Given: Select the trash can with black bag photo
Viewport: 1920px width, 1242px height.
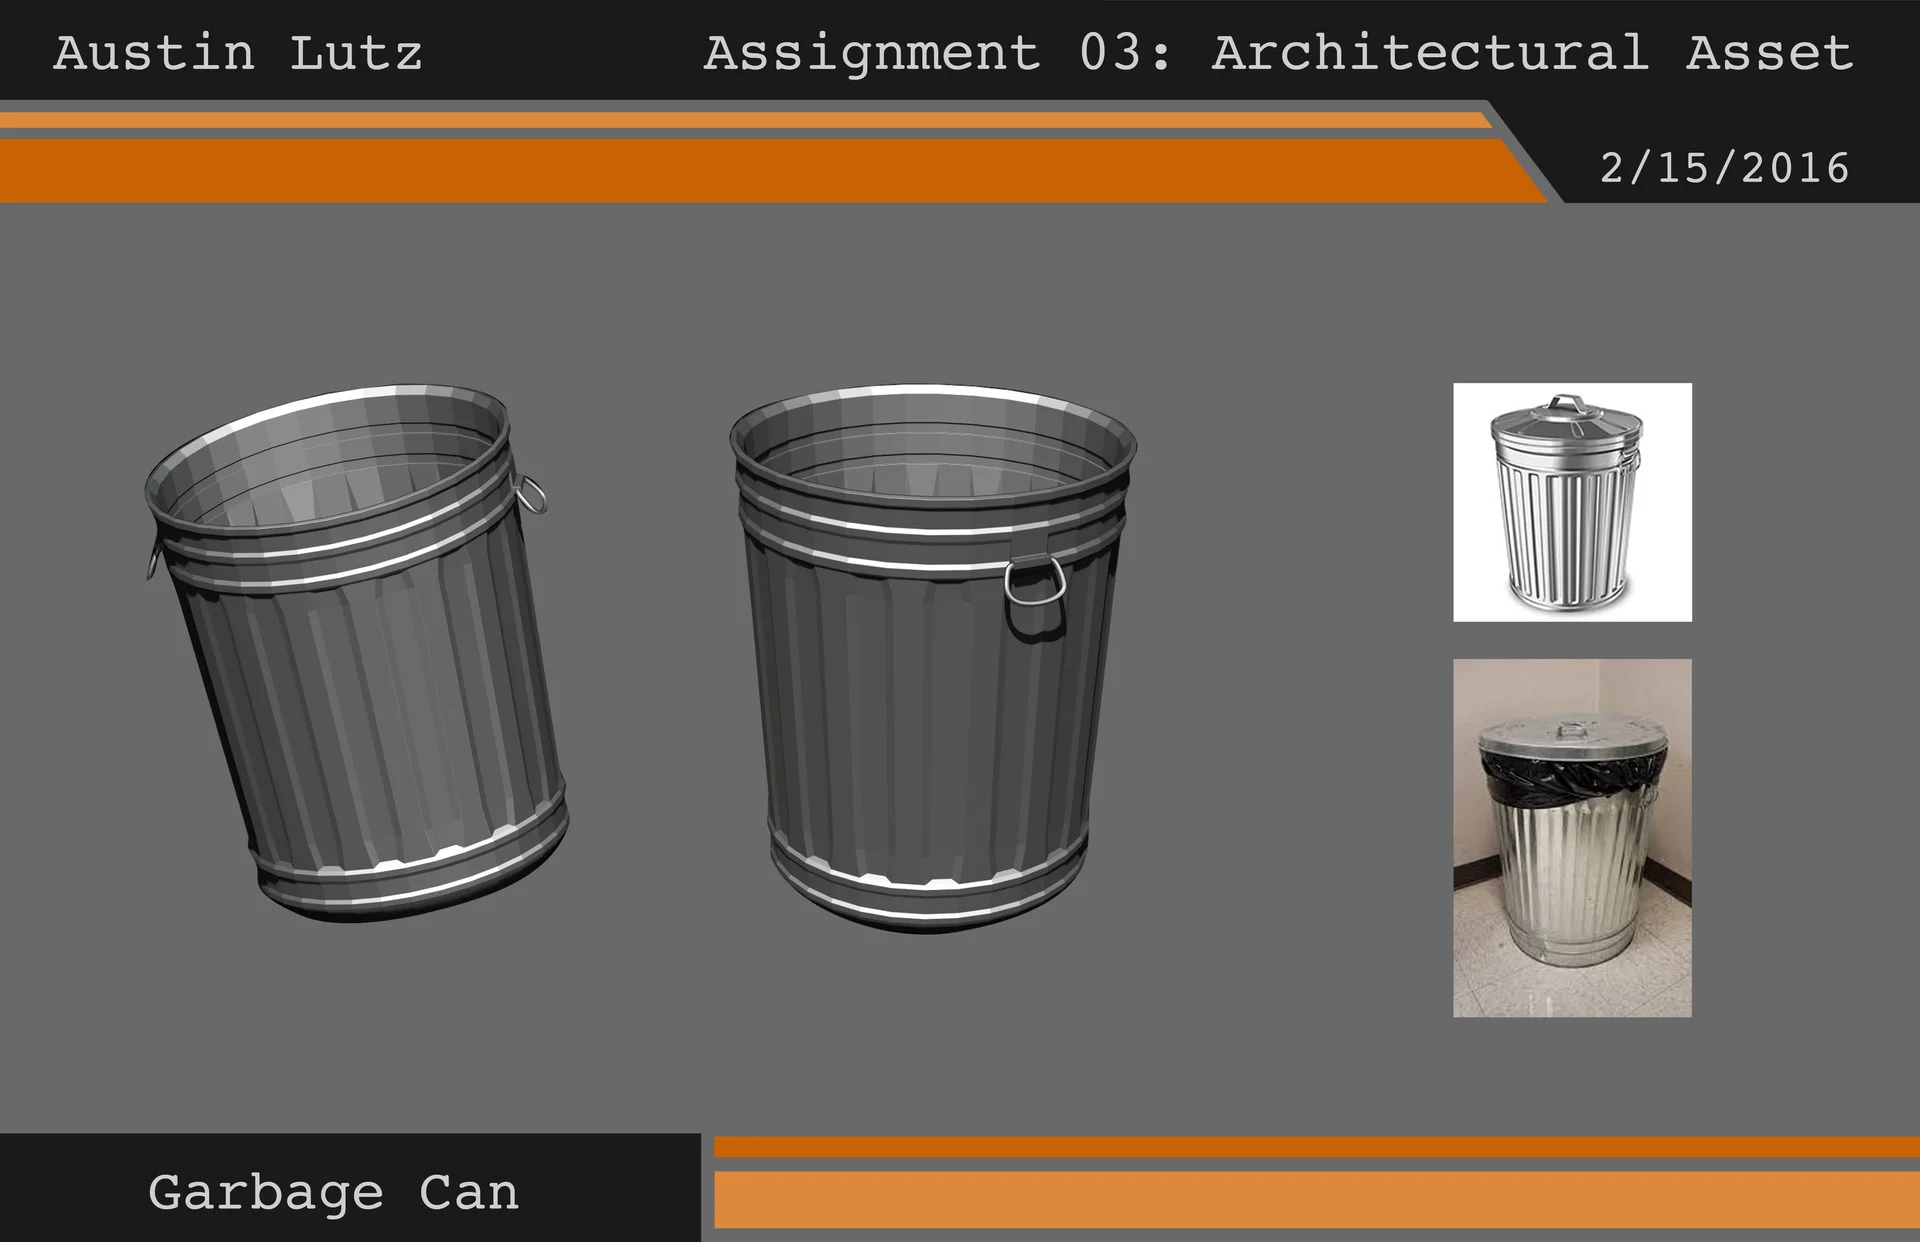Looking at the screenshot, I should 1571,837.
